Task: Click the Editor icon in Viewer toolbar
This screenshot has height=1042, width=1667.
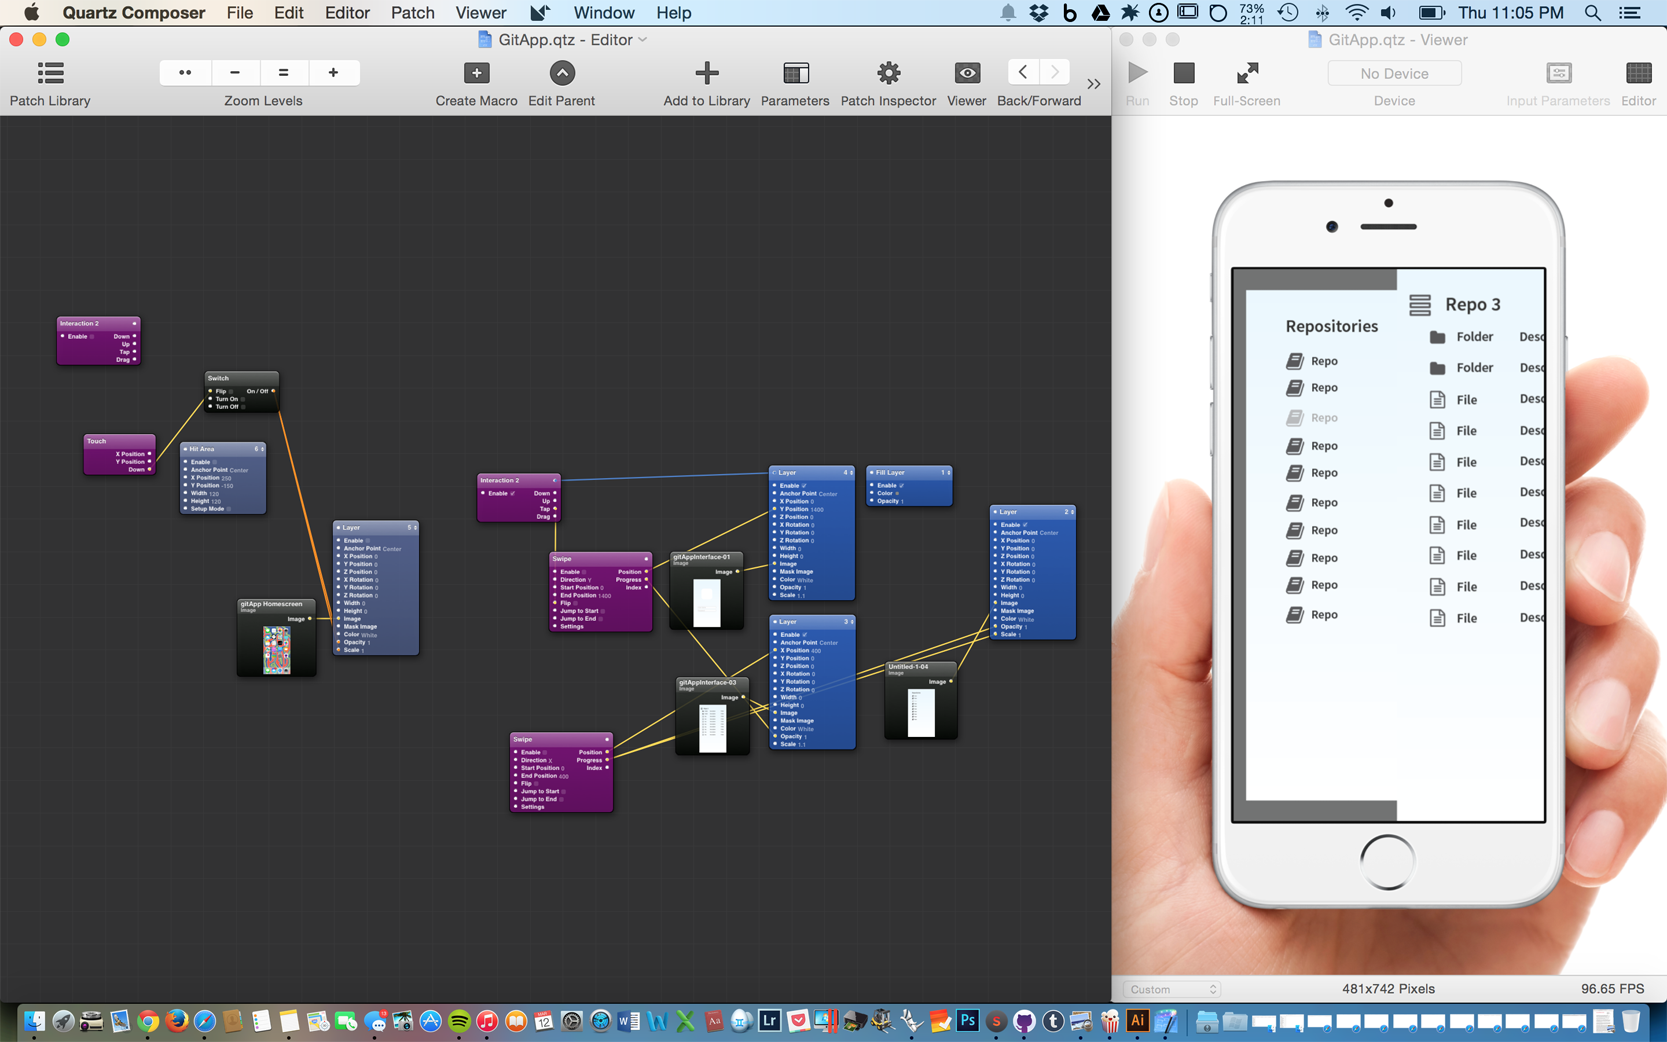Action: (x=1638, y=73)
